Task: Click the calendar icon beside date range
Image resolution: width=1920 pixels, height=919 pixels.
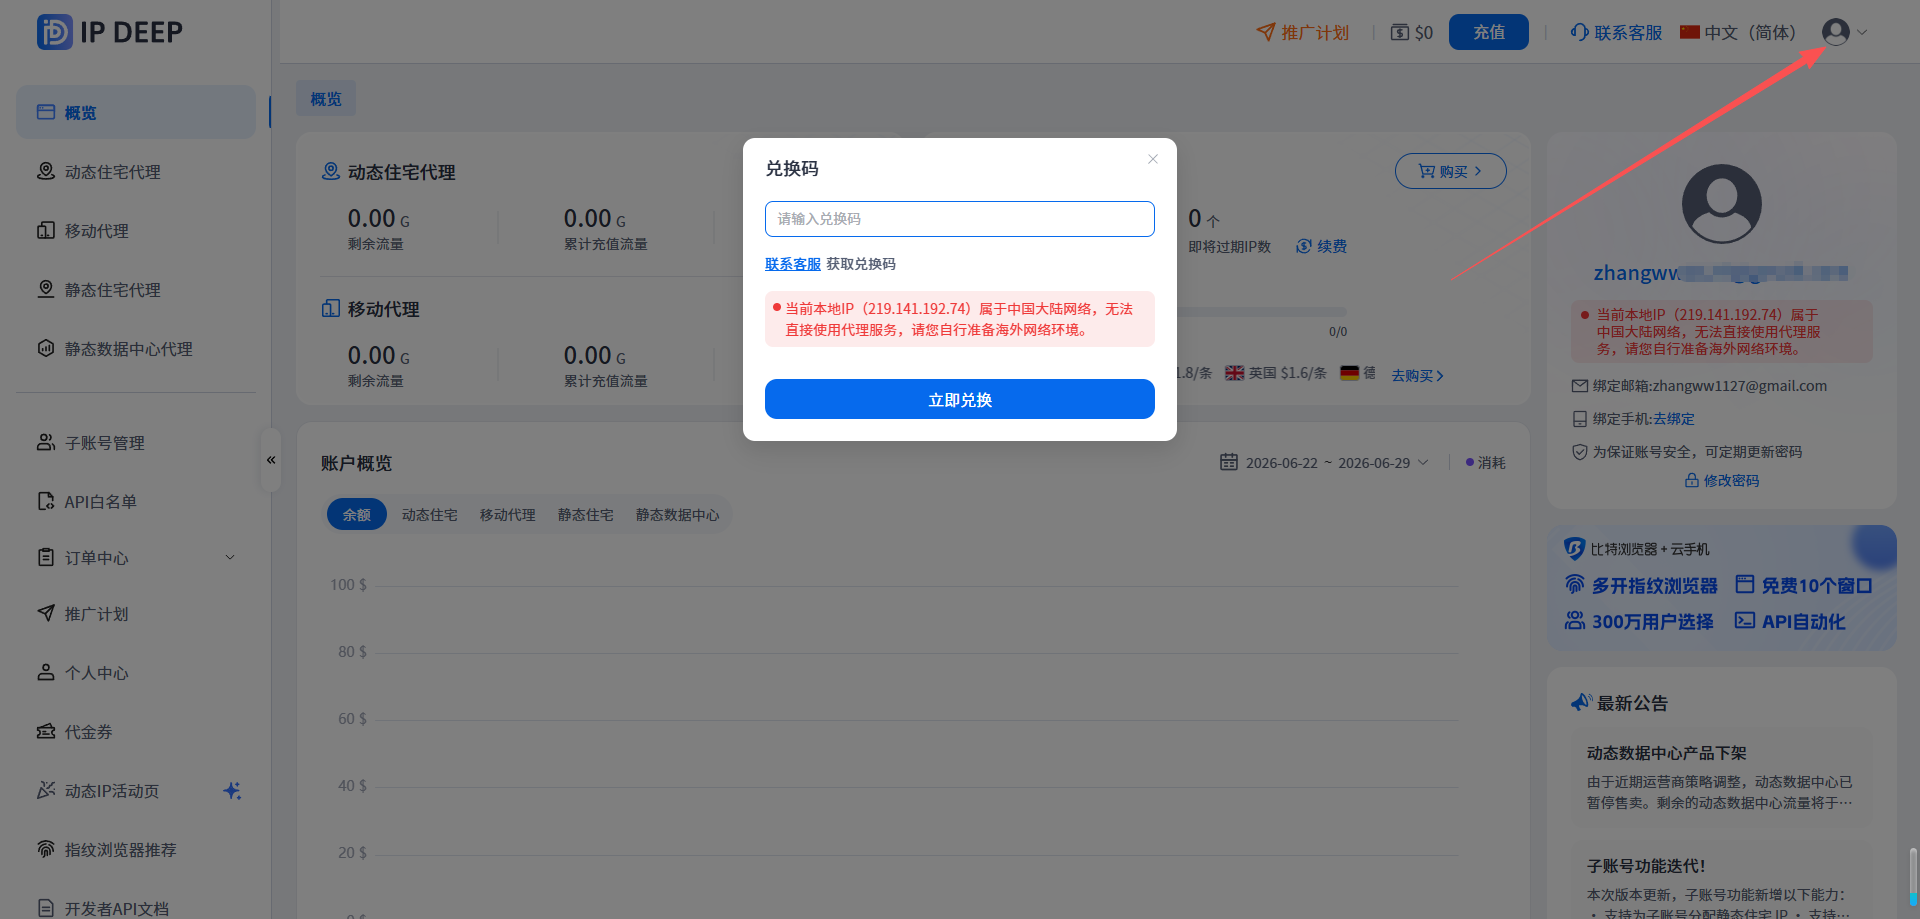Action: tap(1229, 462)
